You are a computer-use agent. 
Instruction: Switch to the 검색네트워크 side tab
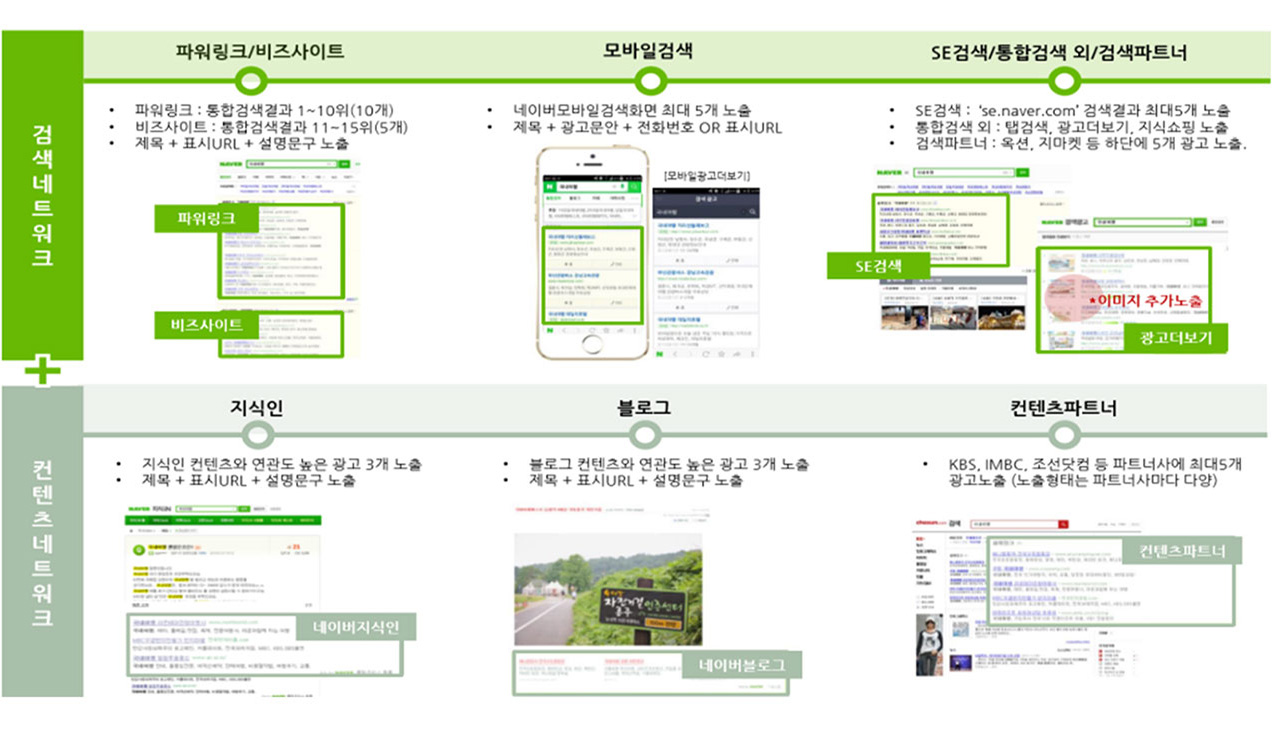(x=42, y=195)
